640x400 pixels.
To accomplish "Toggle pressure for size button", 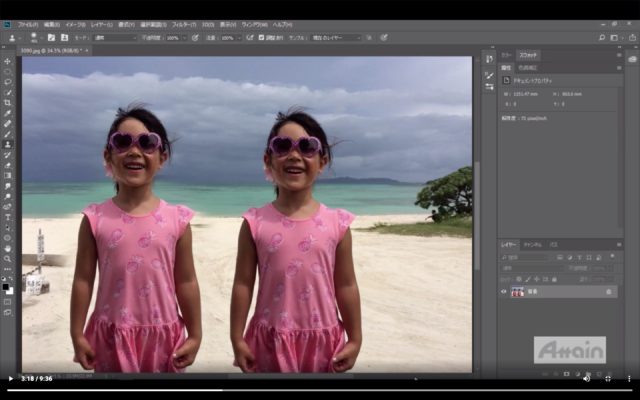I will pyautogui.click(x=384, y=38).
